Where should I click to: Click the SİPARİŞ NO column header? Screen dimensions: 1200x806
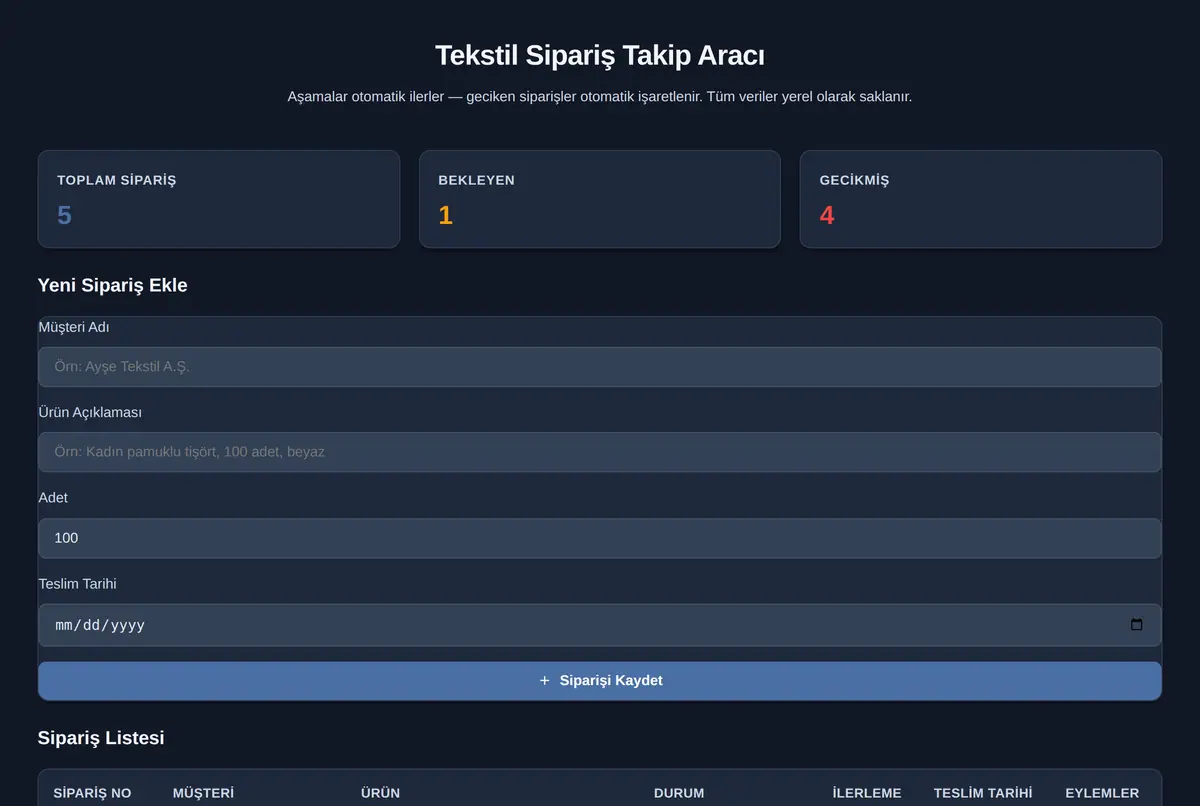(92, 793)
